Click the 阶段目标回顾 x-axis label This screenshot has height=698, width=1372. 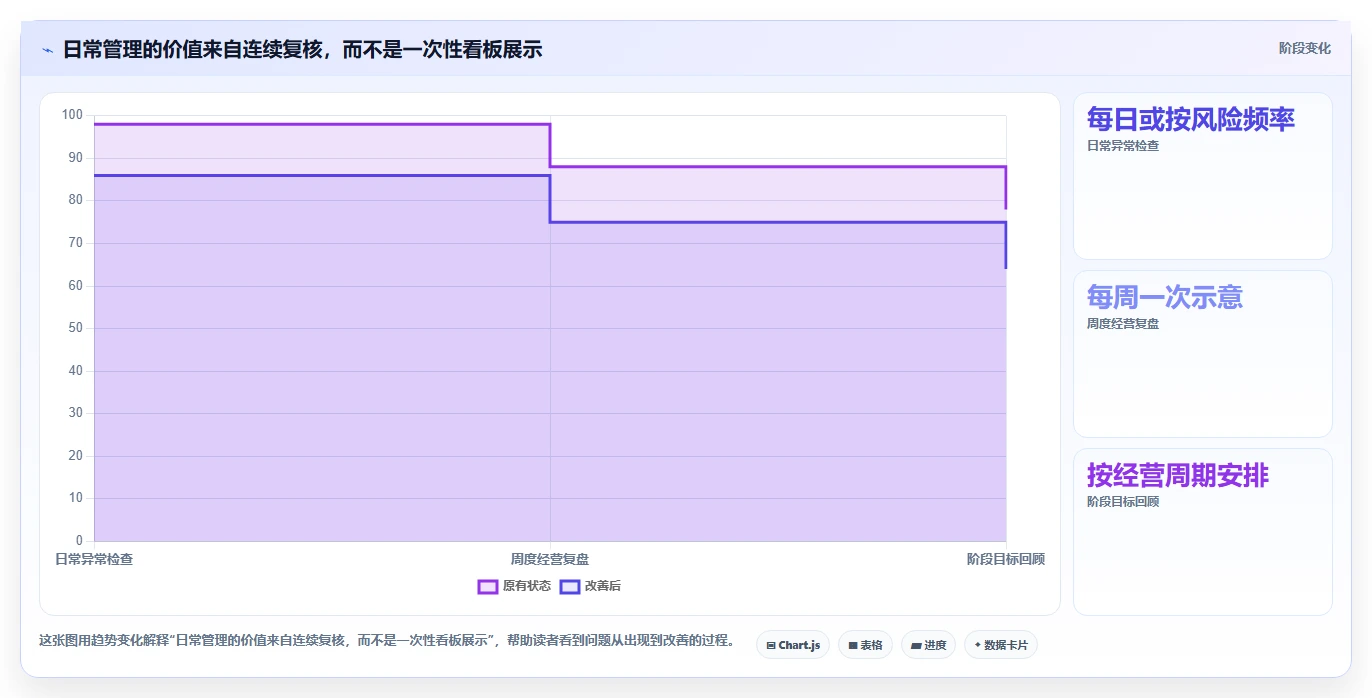coord(1006,559)
